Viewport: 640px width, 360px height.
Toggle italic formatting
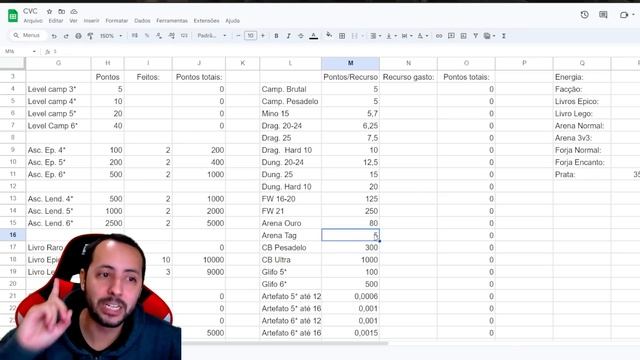pos(289,36)
